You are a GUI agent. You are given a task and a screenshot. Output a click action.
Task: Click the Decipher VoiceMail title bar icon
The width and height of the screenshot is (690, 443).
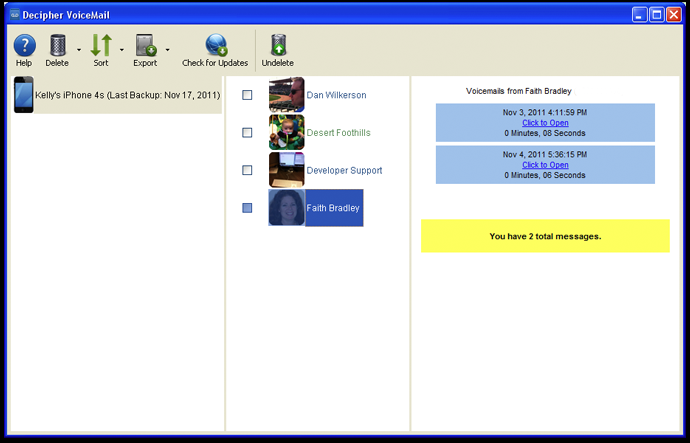click(15, 15)
